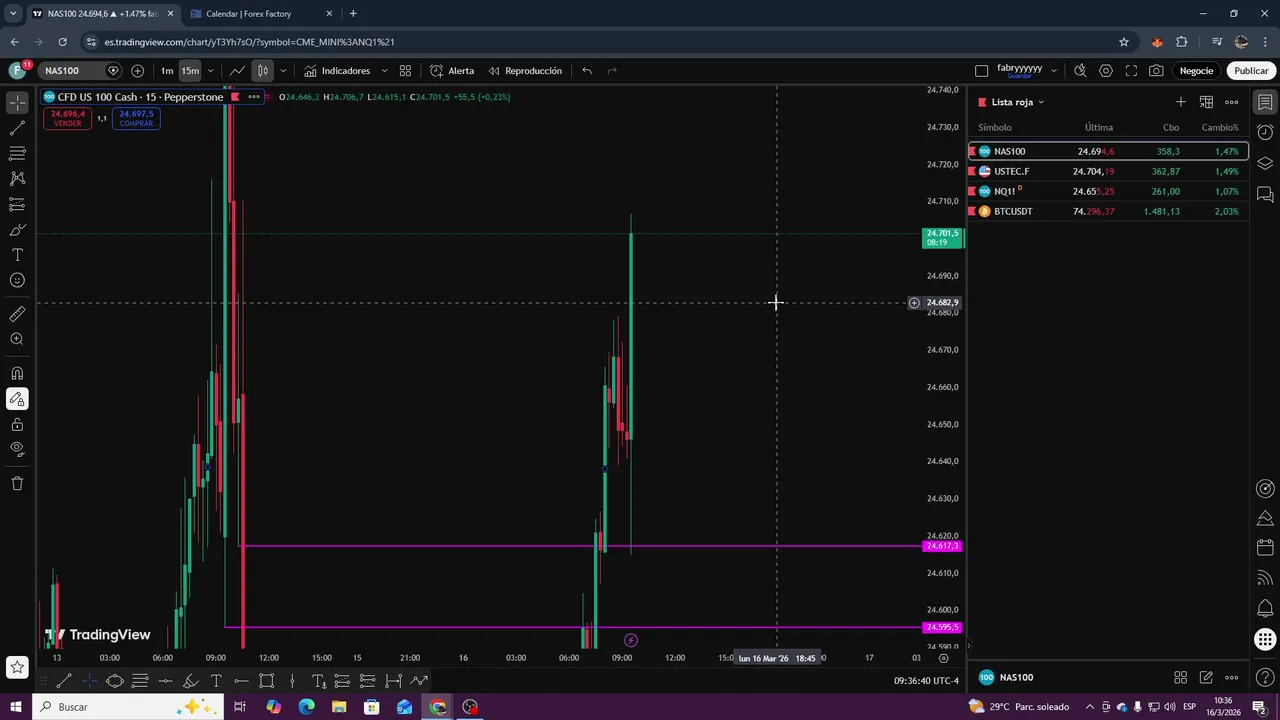Open the alerts clock panel in right sidebar
1280x720 pixels.
tap(1265, 132)
